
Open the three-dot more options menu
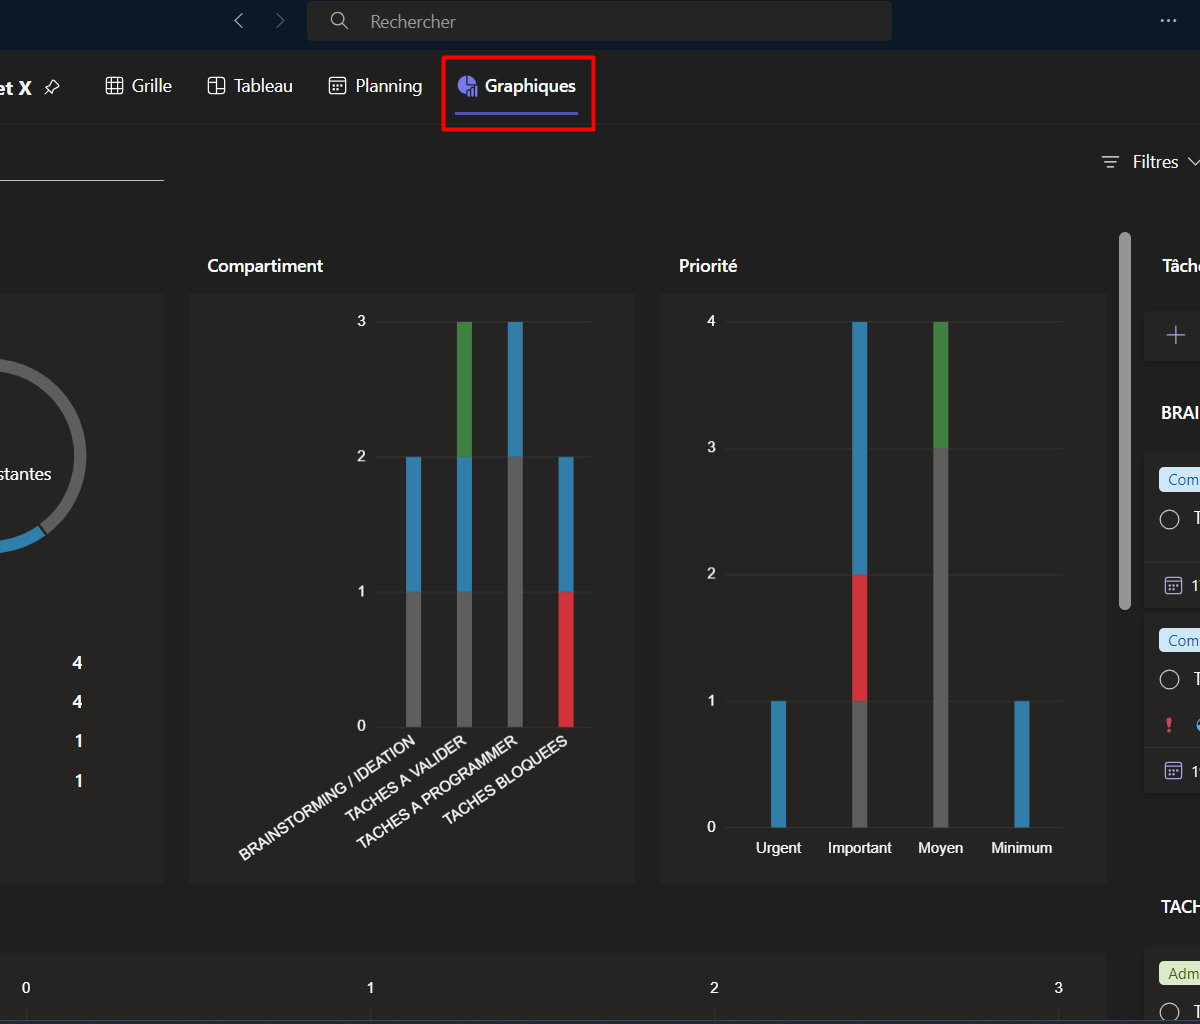point(1168,21)
